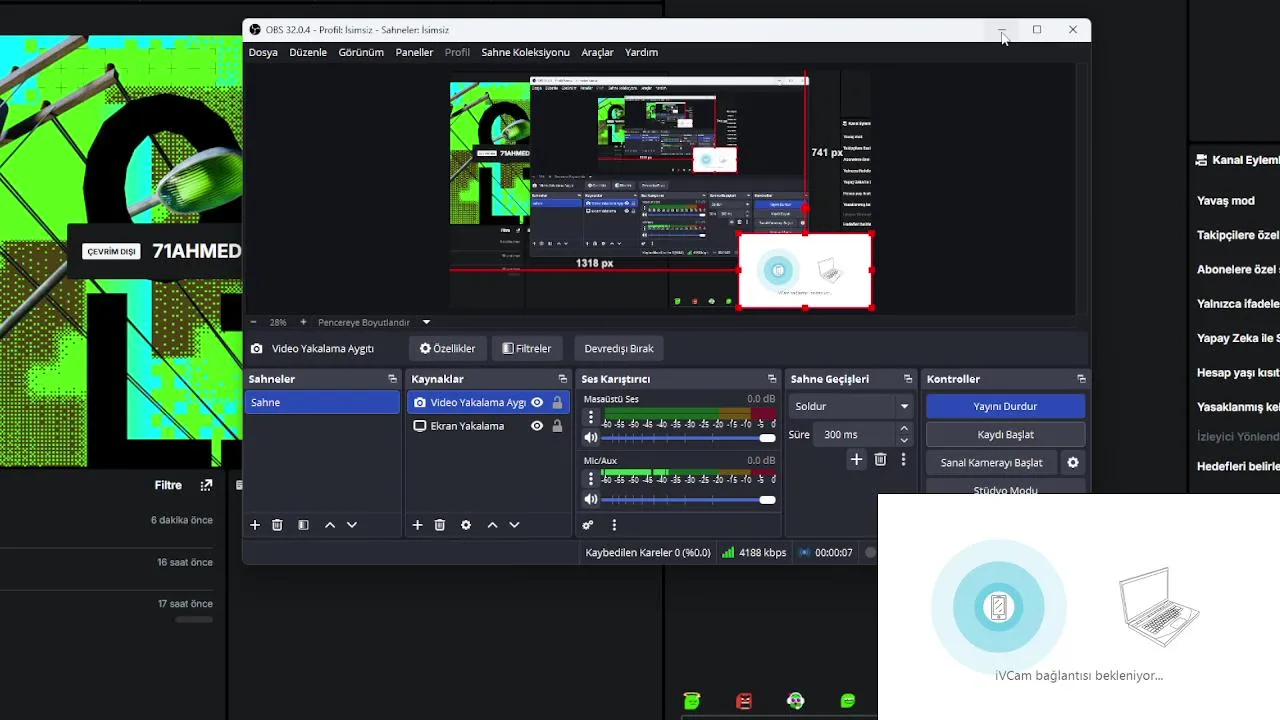The width and height of the screenshot is (1280, 720).
Task: Click Devredışı Bırak button
Action: coord(619,348)
